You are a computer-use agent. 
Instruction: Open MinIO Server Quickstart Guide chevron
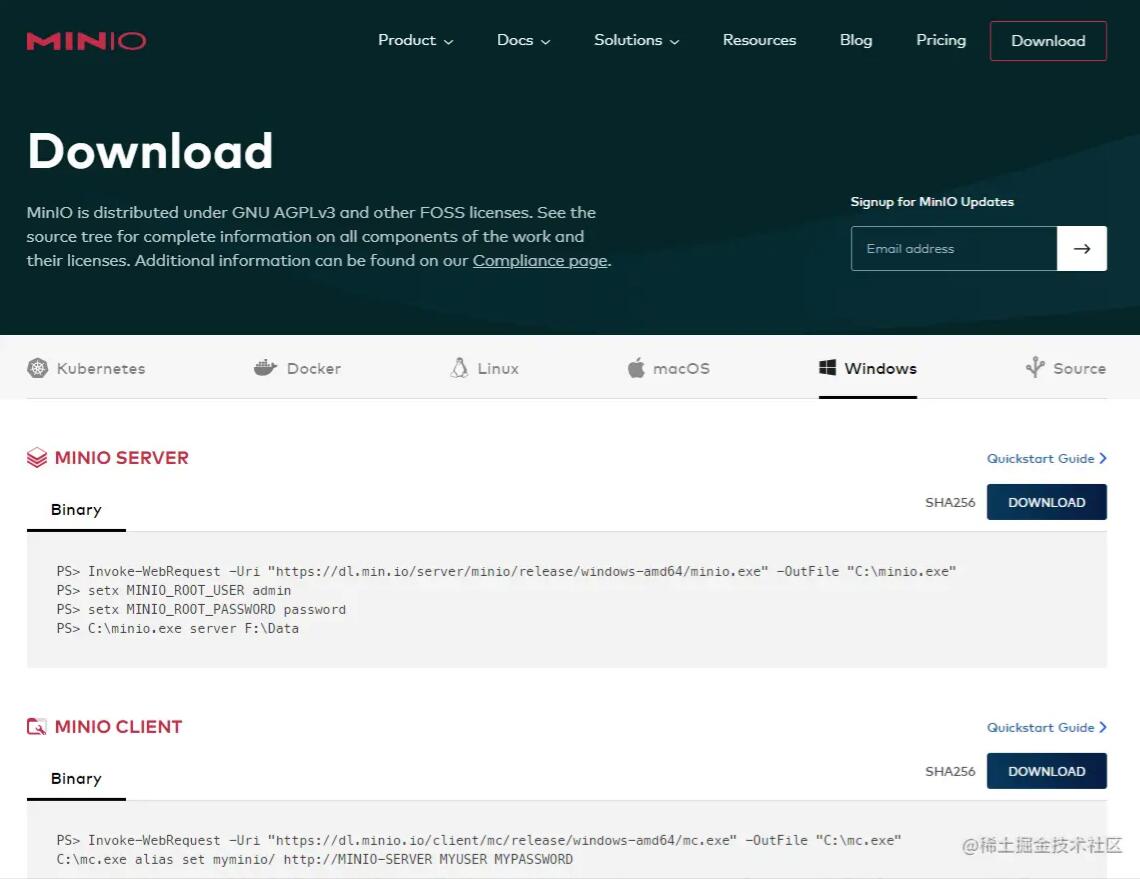[1103, 458]
